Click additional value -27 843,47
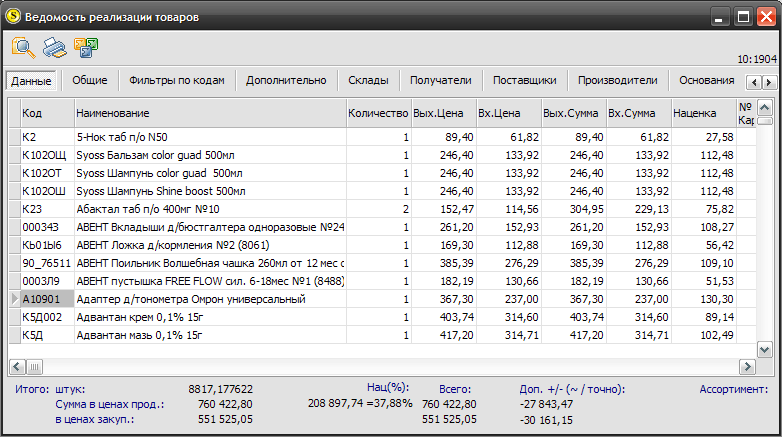This screenshot has height=437, width=782. [546, 404]
